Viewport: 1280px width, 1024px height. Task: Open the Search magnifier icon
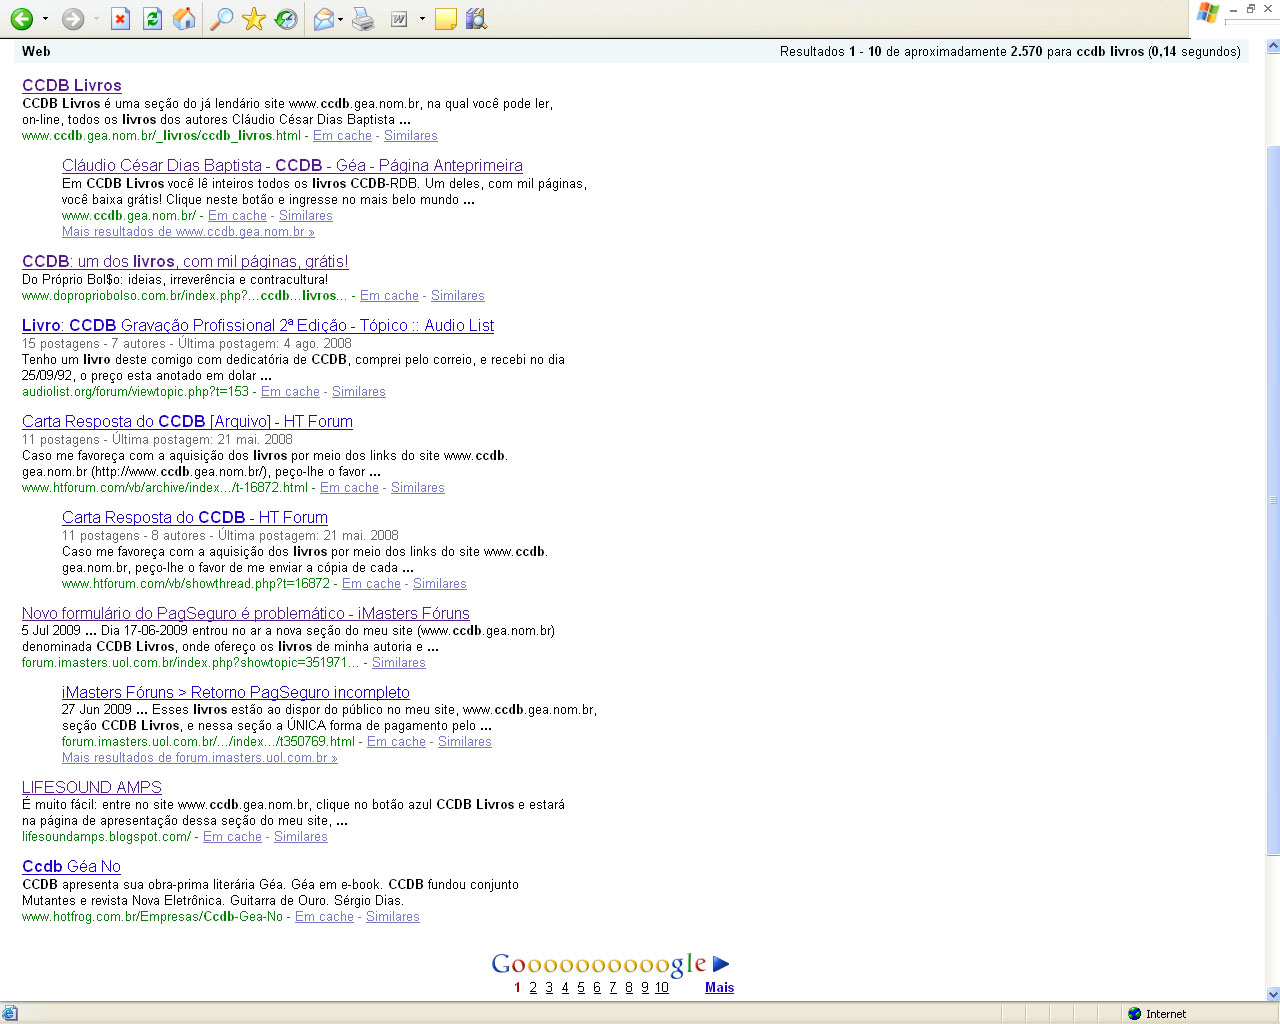coord(221,19)
